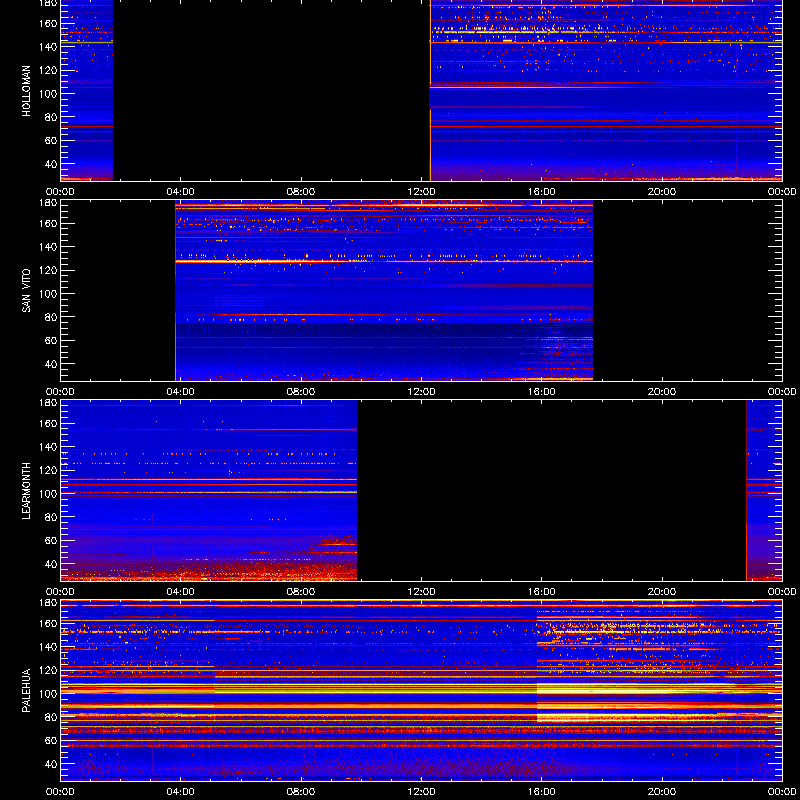The image size is (800, 800).
Task: Click Learmonth panel's 04:00 time label
Action: [x=181, y=592]
